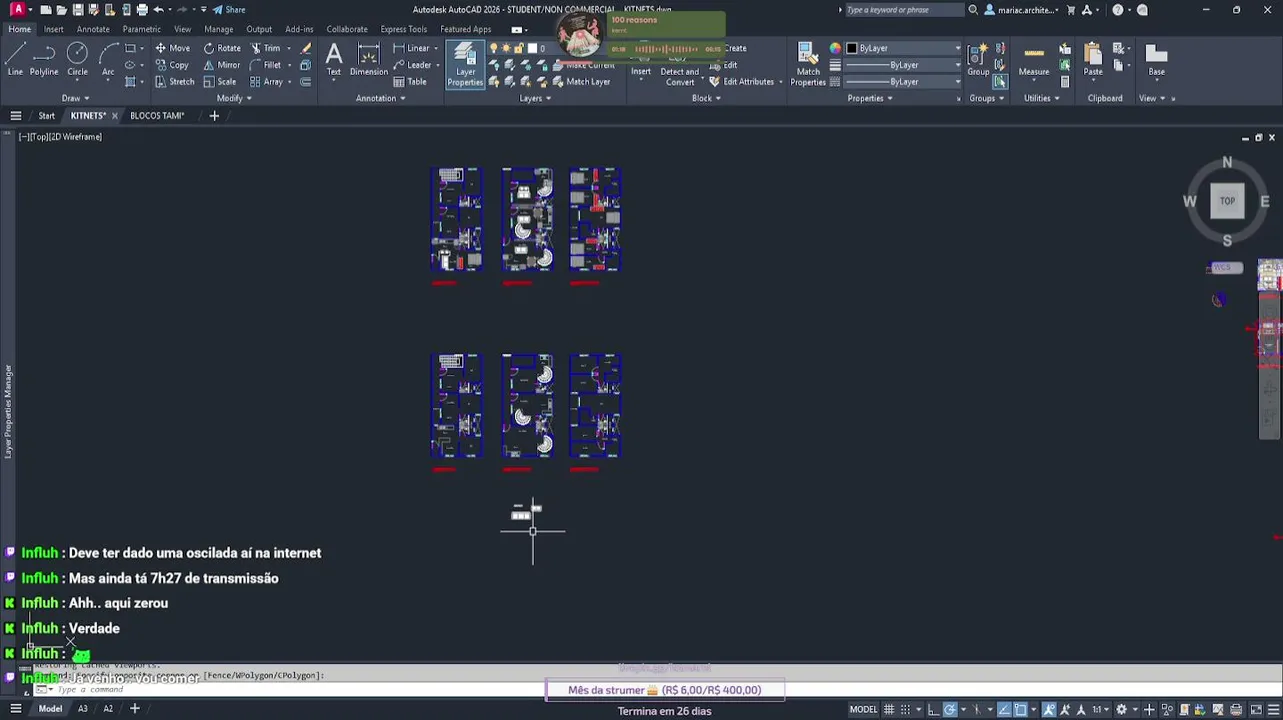This screenshot has height=720, width=1283.
Task: Select the Line drawing tool
Action: pos(15,60)
